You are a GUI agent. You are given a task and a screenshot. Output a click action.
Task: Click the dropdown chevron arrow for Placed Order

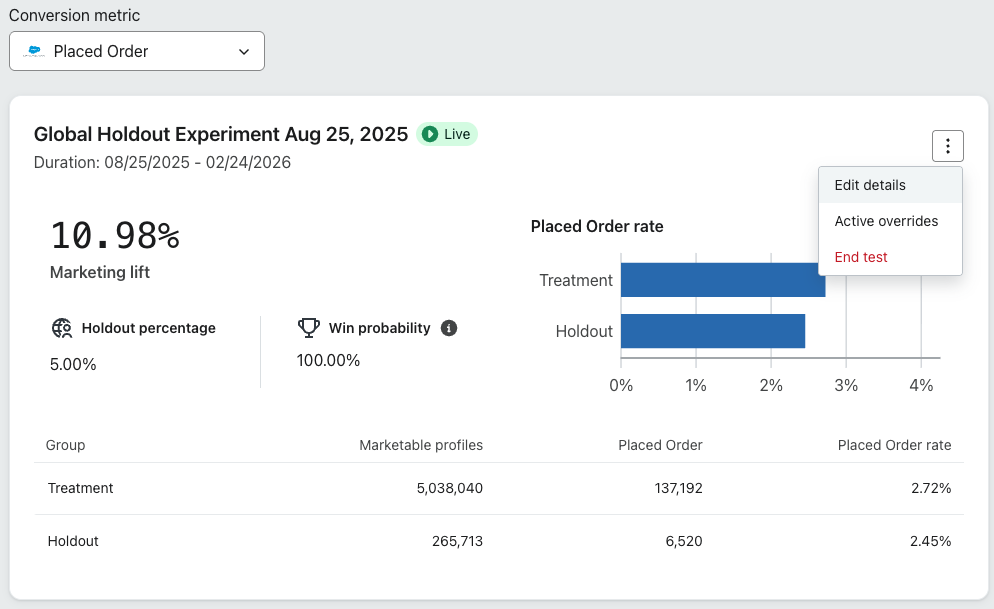(244, 52)
